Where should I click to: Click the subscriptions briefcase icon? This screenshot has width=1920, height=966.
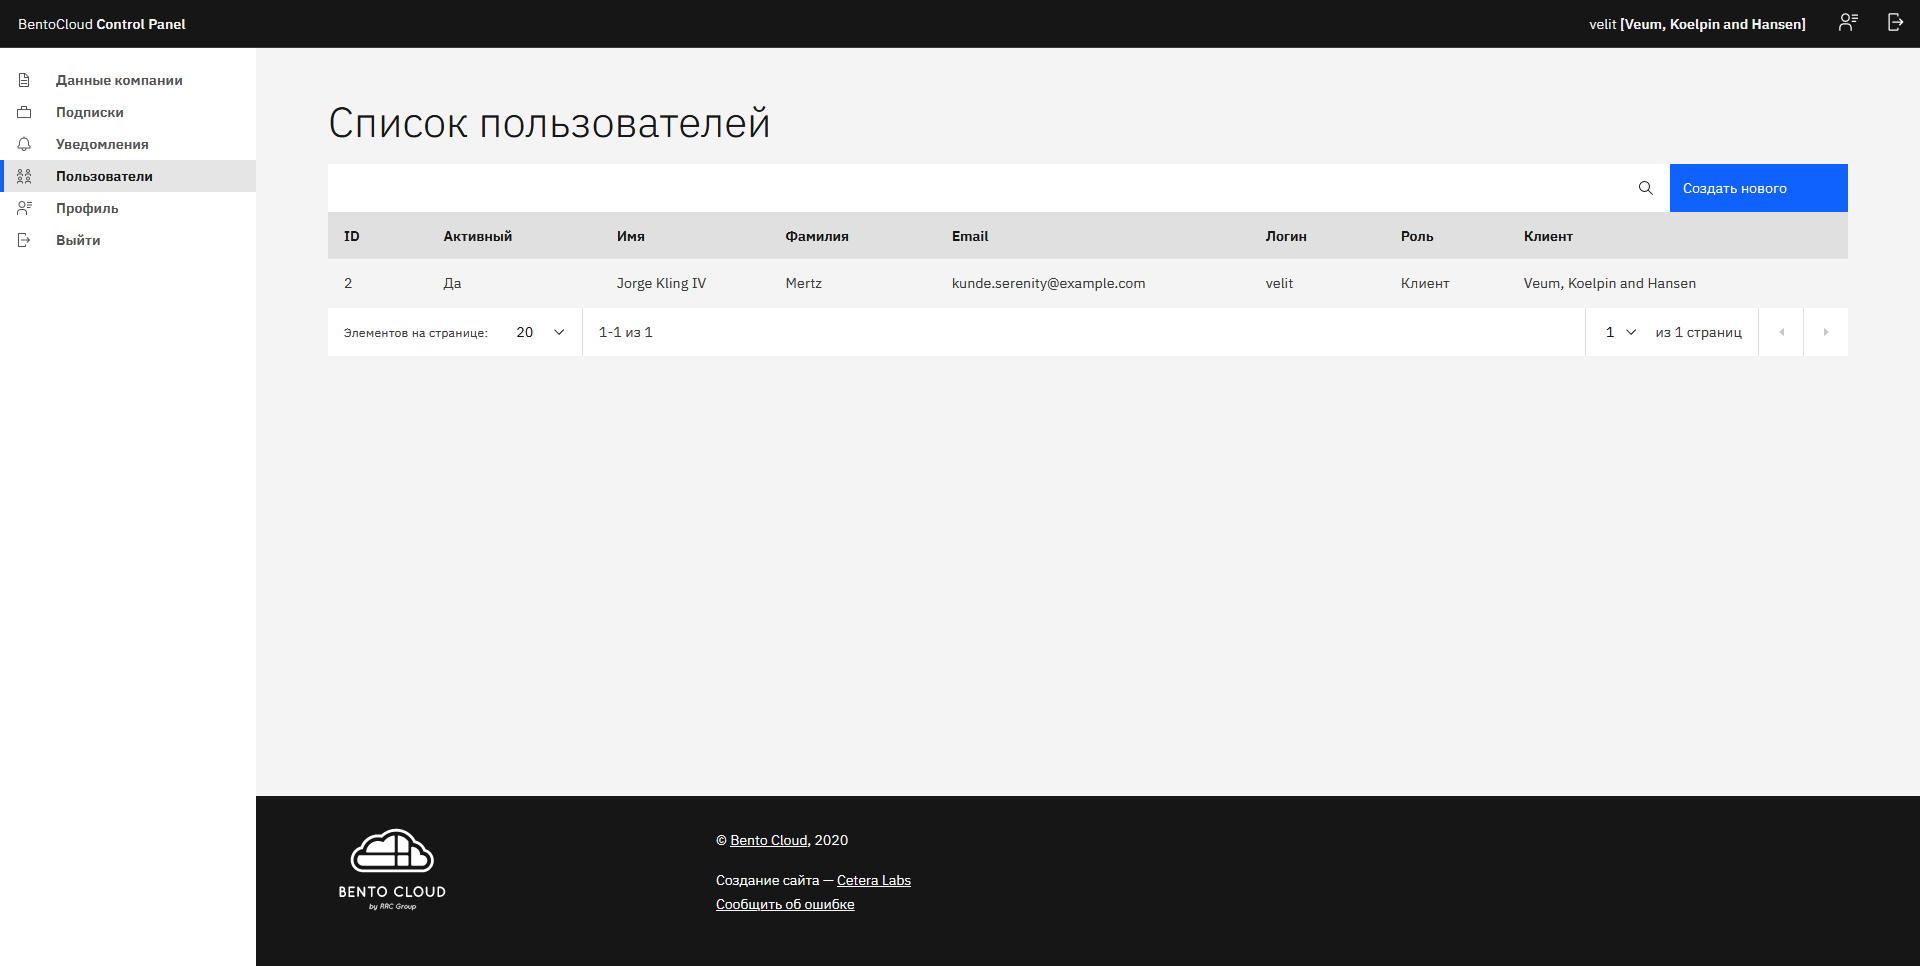click(x=24, y=112)
